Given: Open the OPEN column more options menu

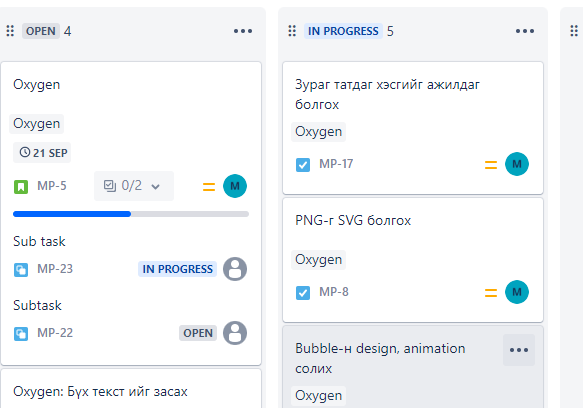Looking at the screenshot, I should (x=243, y=31).
